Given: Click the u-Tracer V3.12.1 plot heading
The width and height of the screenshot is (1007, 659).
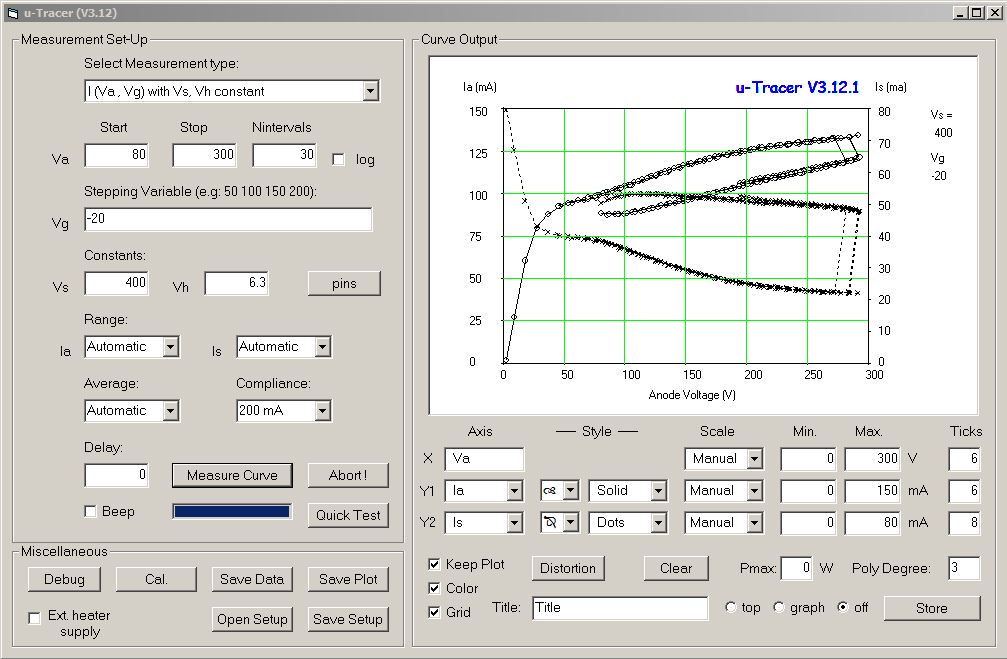Looking at the screenshot, I should [x=797, y=87].
